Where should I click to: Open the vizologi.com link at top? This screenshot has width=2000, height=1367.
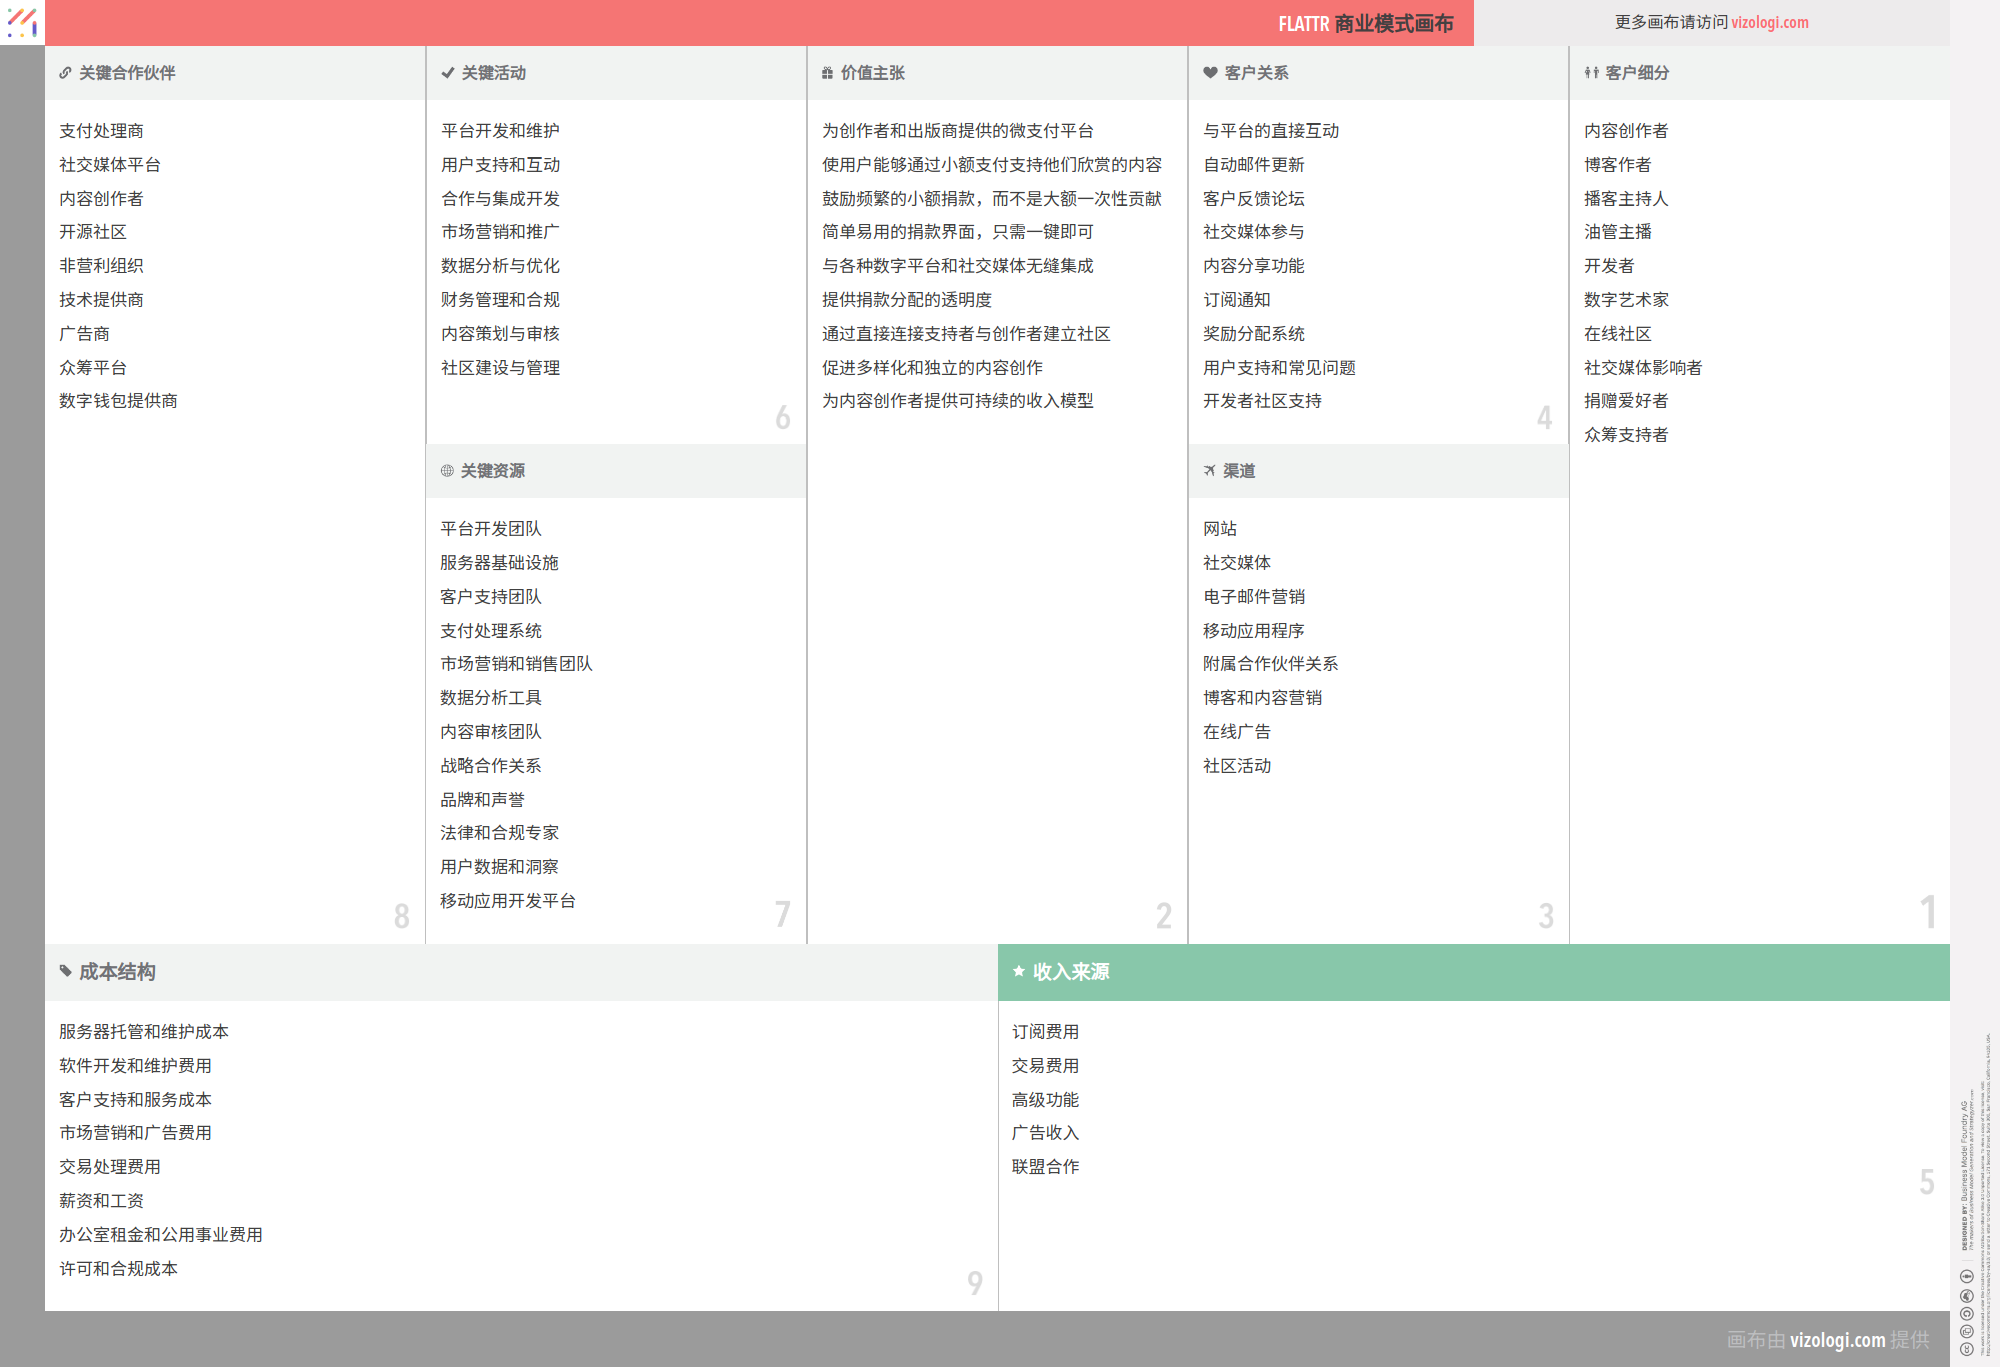(x=1769, y=22)
